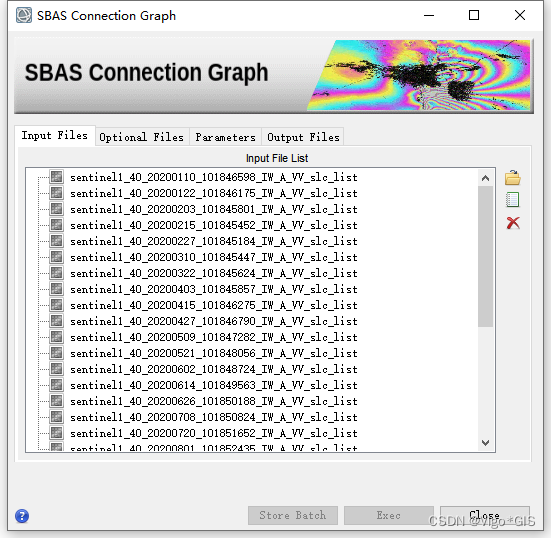Image resolution: width=551 pixels, height=538 pixels.
Task: Select sentinel1_40_20200227_101845184_IW_A_VV_slc_list
Action: coord(214,241)
